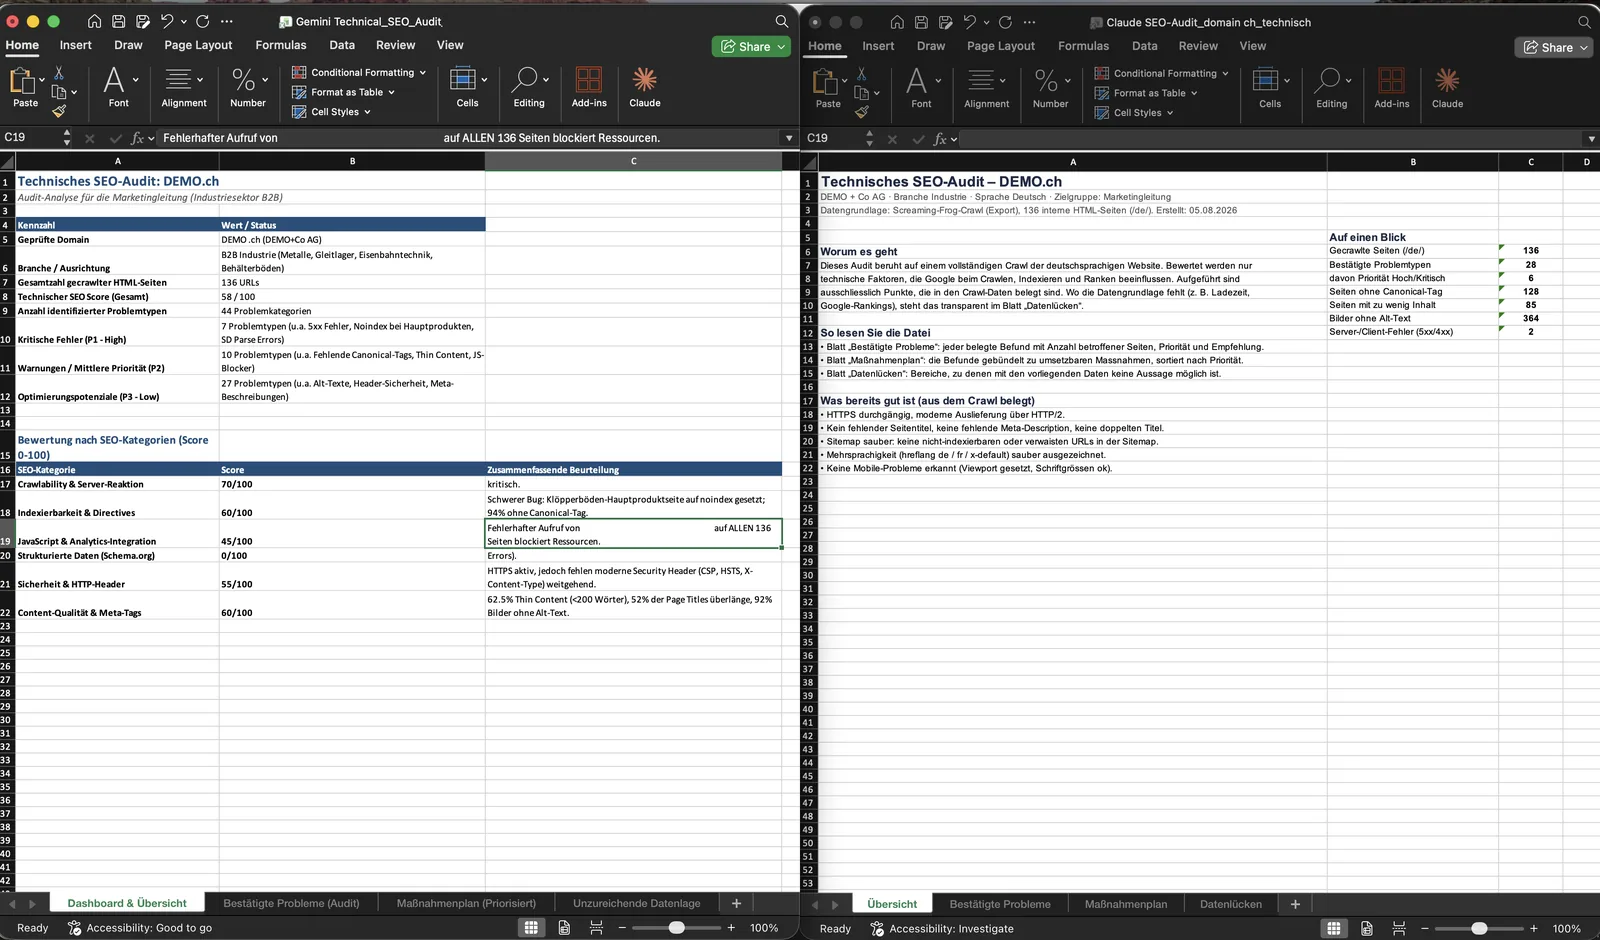Open the Share arrow menu in Claude window
The image size is (1600, 940).
click(1583, 47)
